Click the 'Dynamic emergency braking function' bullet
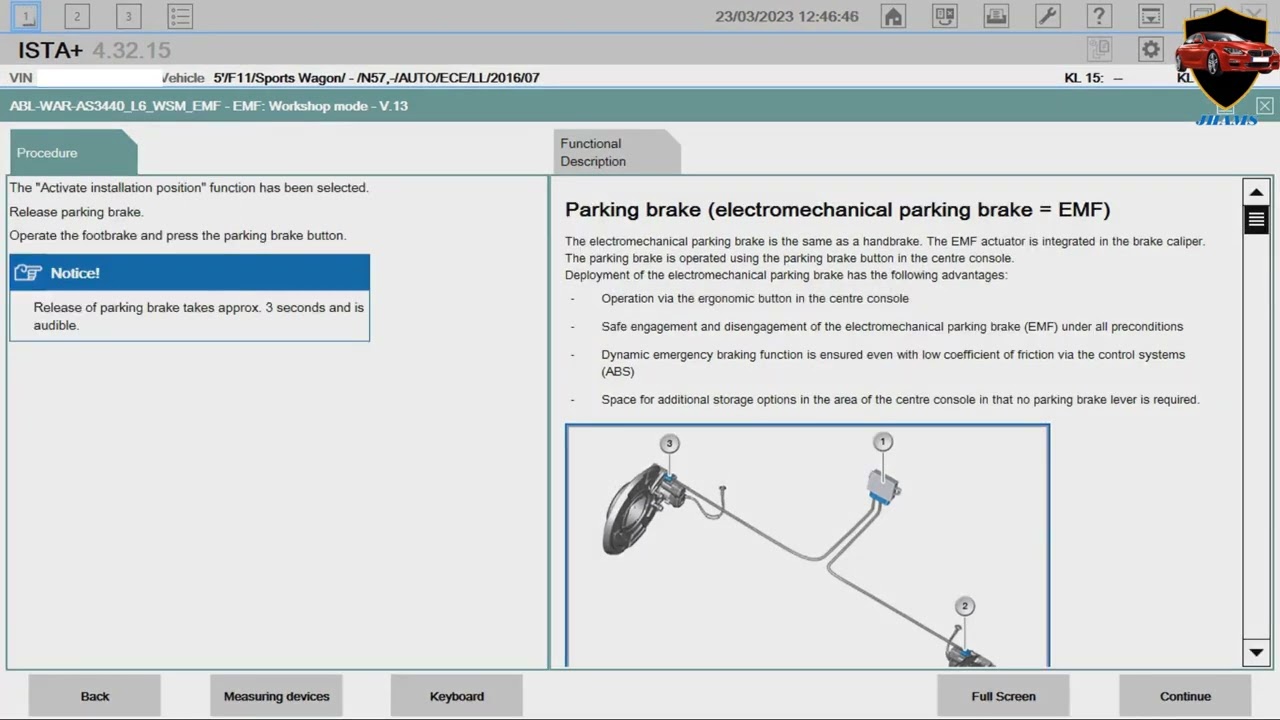Image resolution: width=1280 pixels, height=720 pixels. (x=893, y=363)
